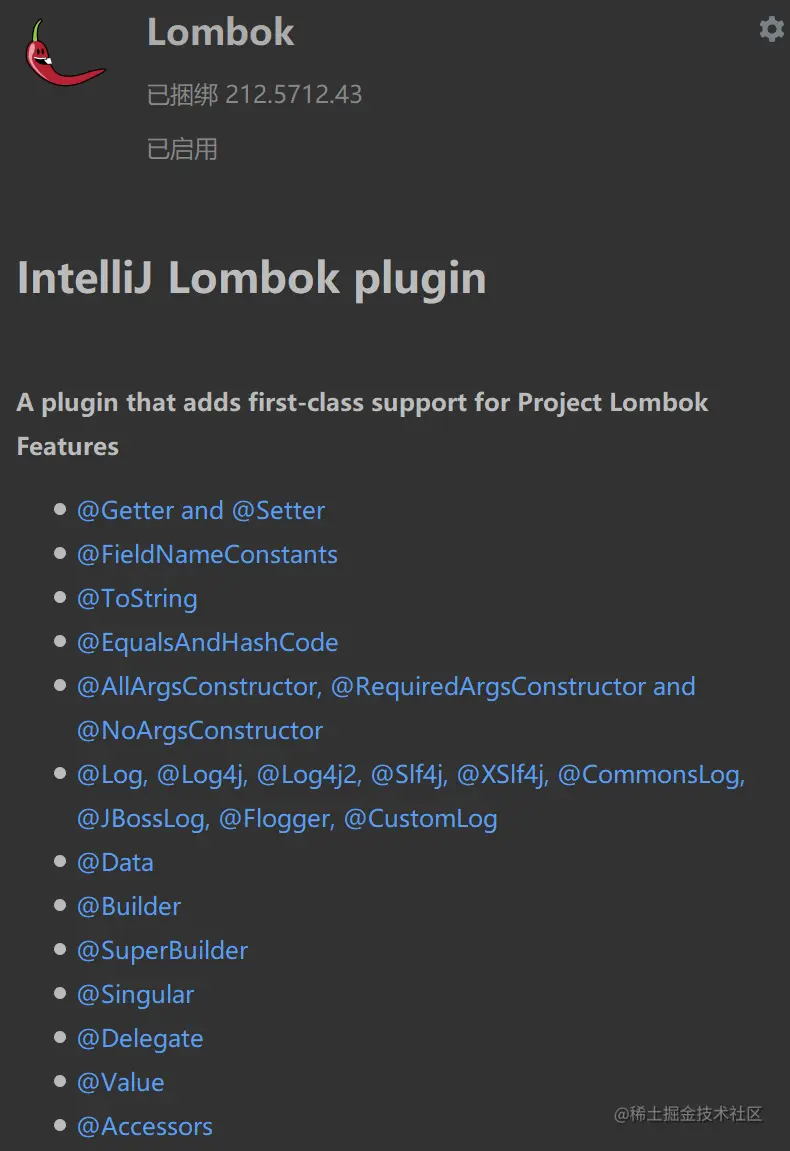Open the plugin settings gear menu

tap(771, 29)
